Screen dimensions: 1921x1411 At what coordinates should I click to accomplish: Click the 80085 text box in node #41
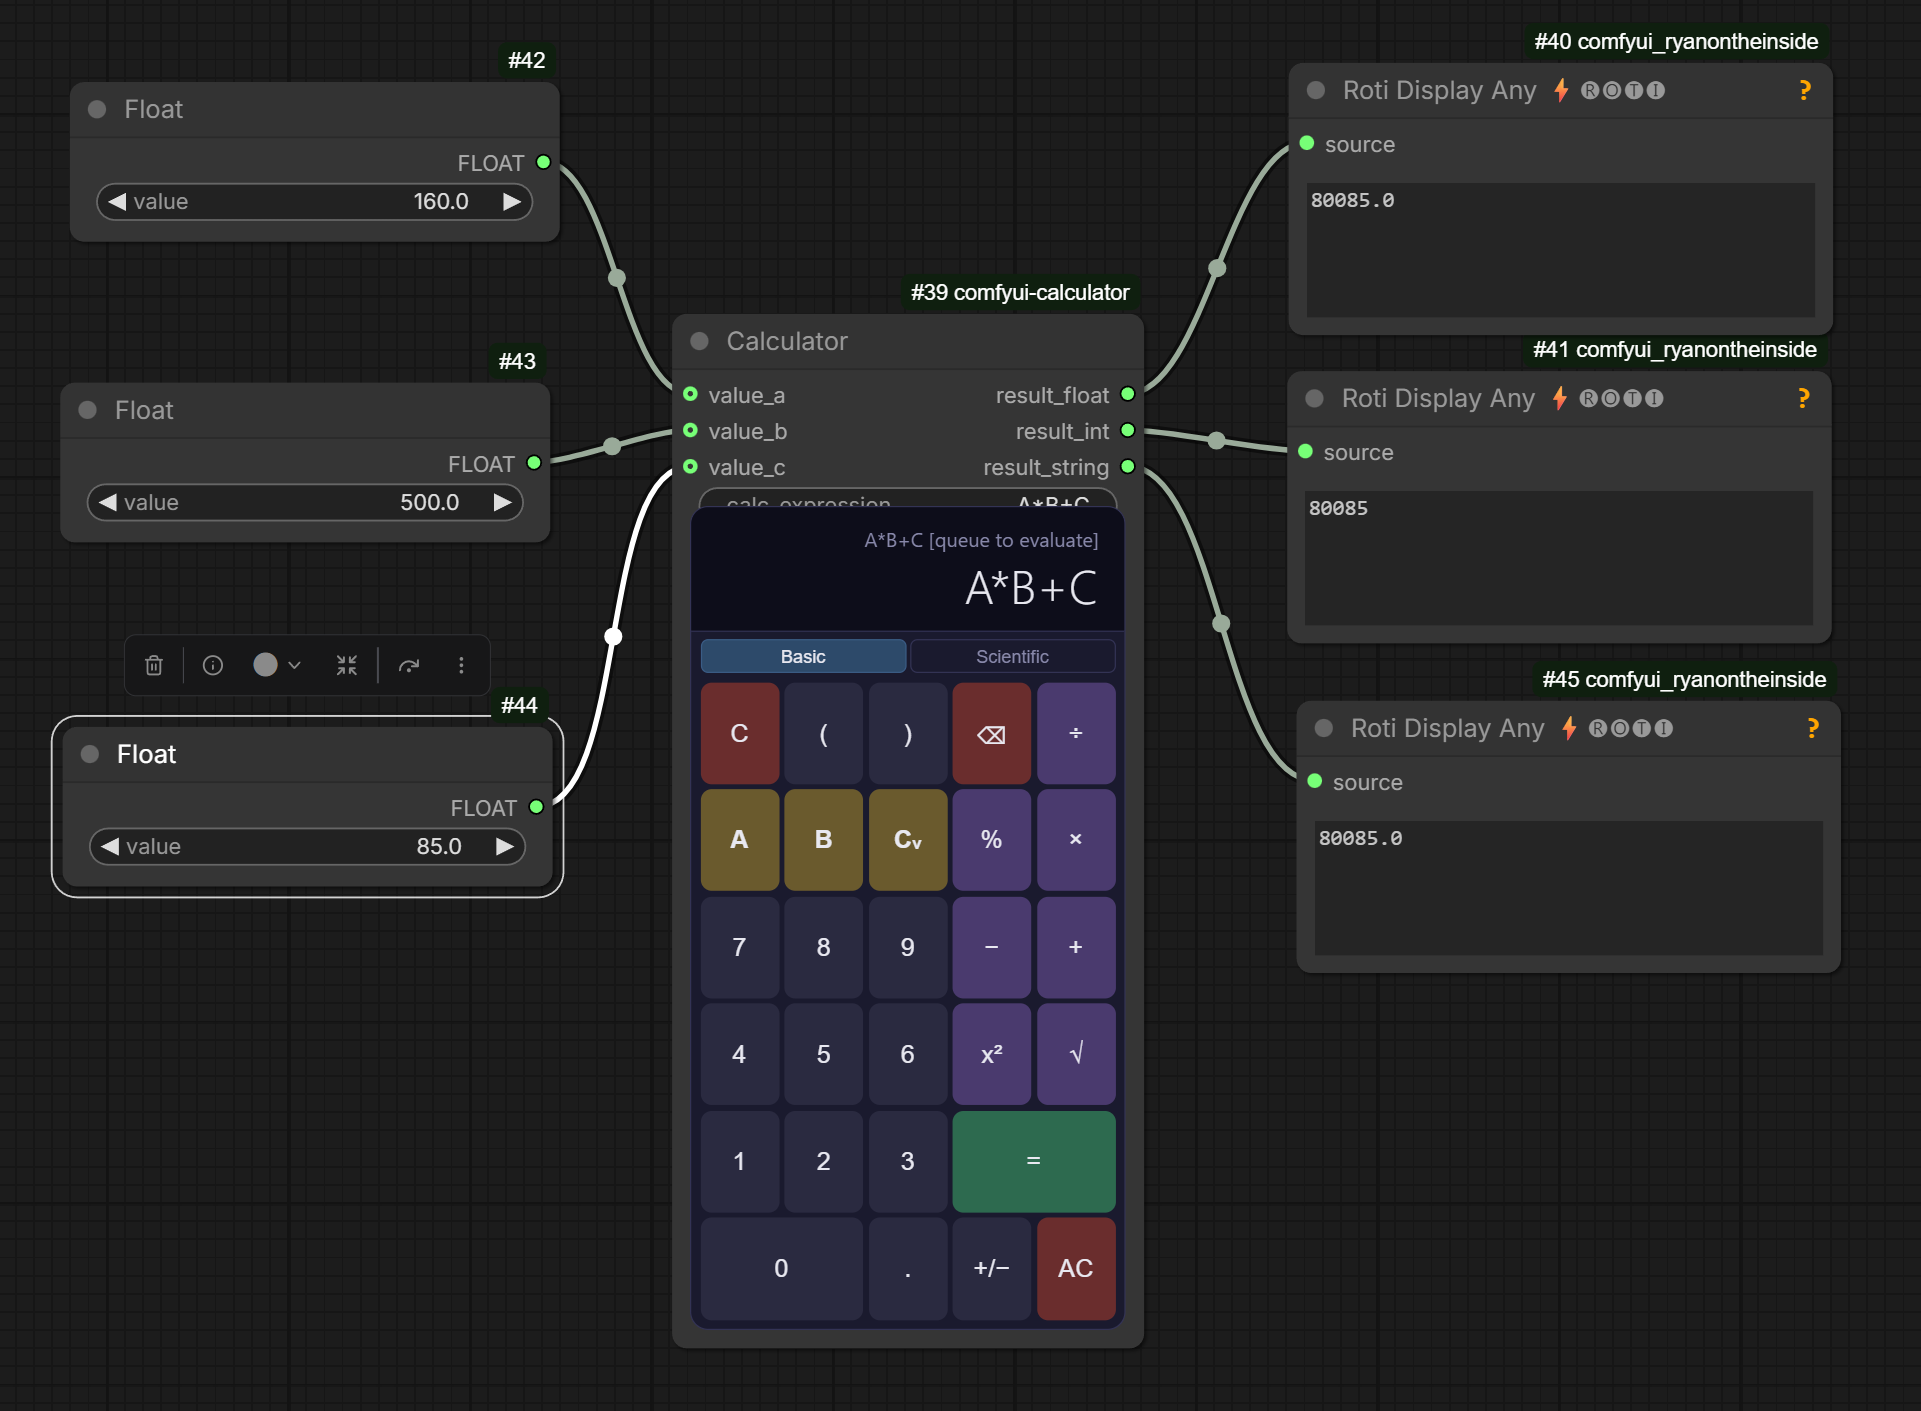(1558, 558)
